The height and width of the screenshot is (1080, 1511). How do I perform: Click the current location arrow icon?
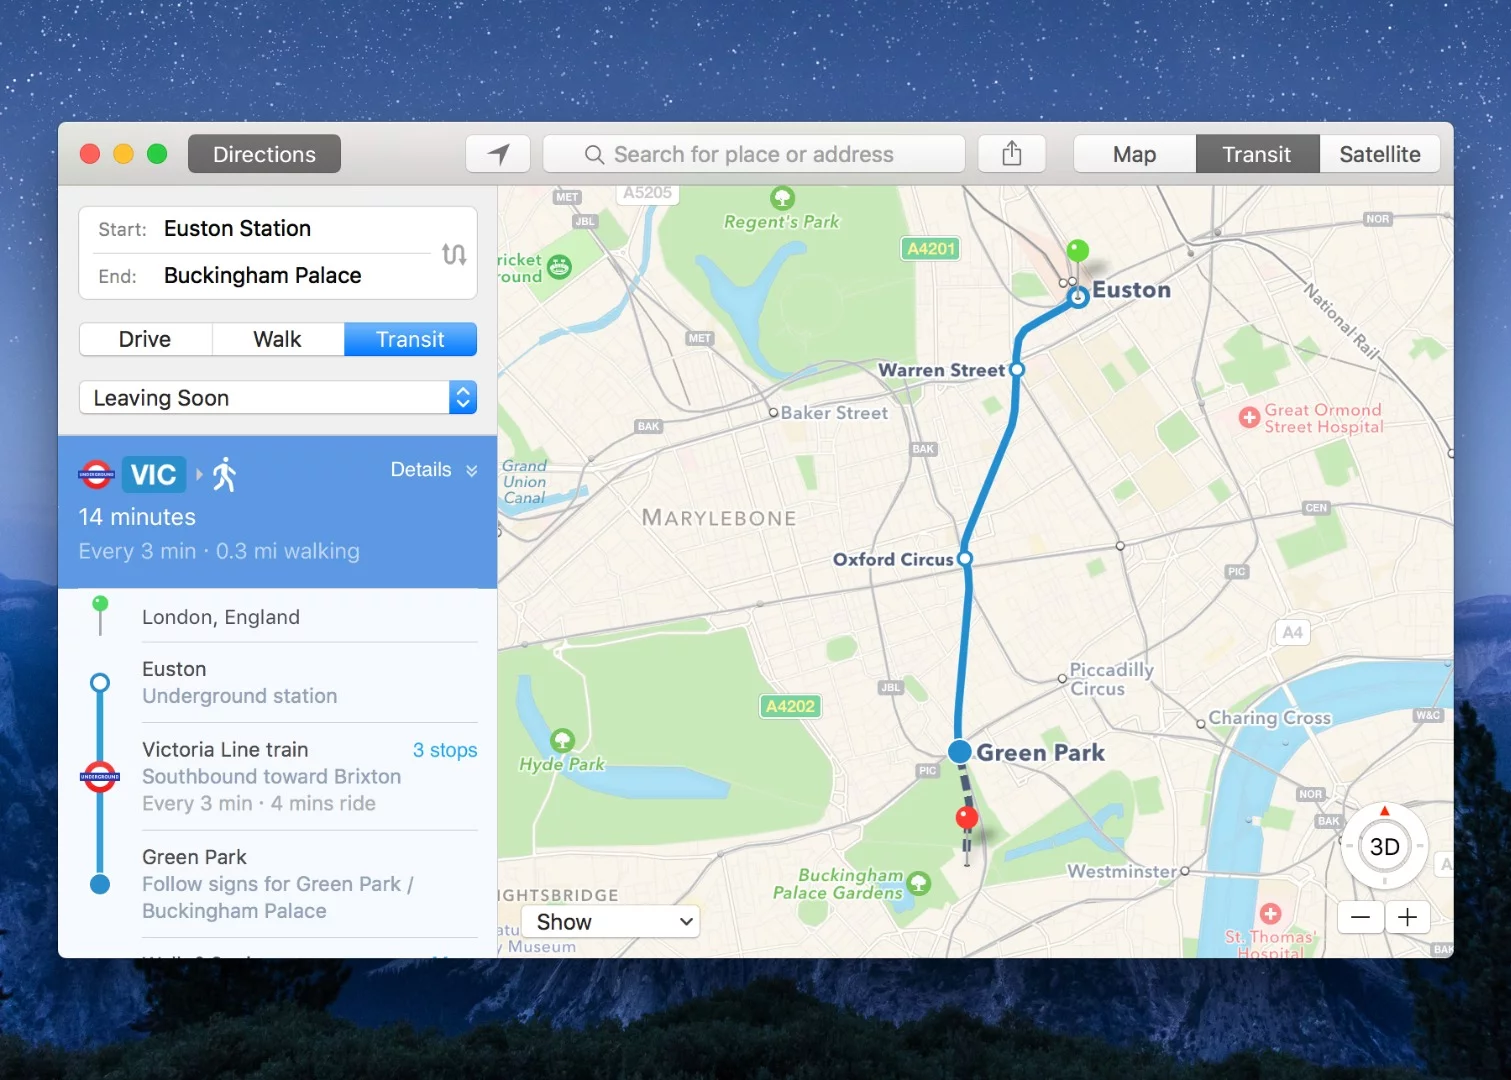[497, 153]
